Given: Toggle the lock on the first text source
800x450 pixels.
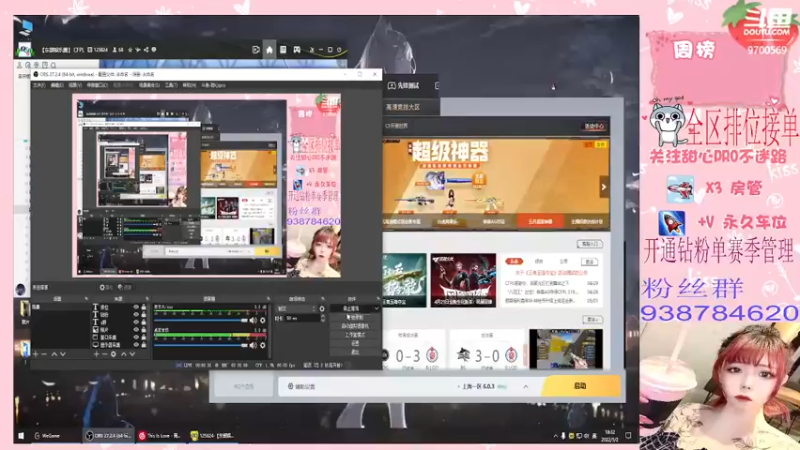Looking at the screenshot, I should pyautogui.click(x=143, y=307).
